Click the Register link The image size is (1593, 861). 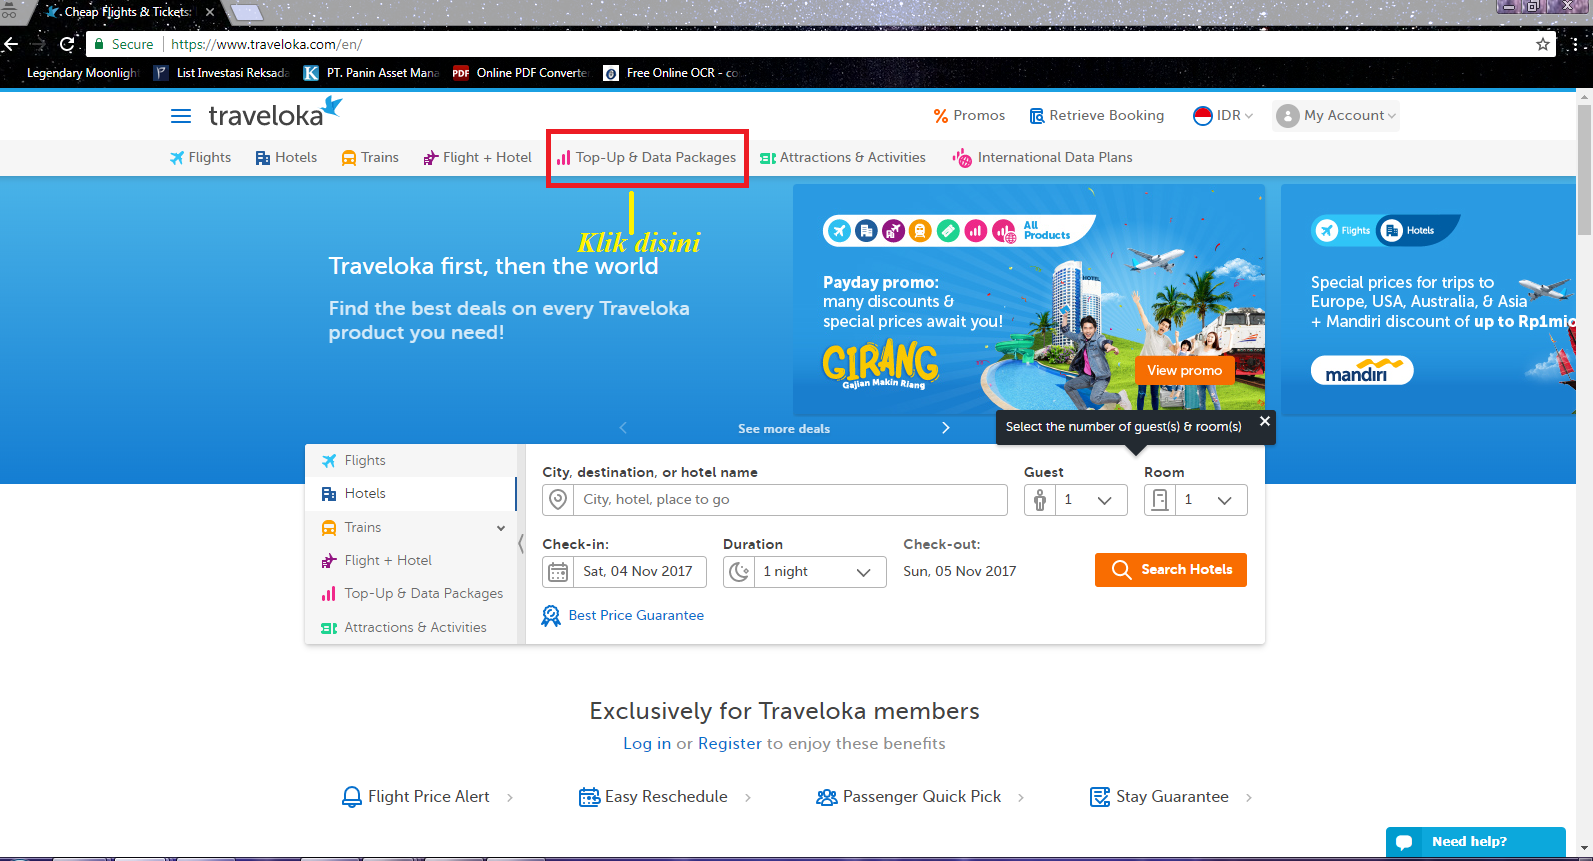pos(730,744)
